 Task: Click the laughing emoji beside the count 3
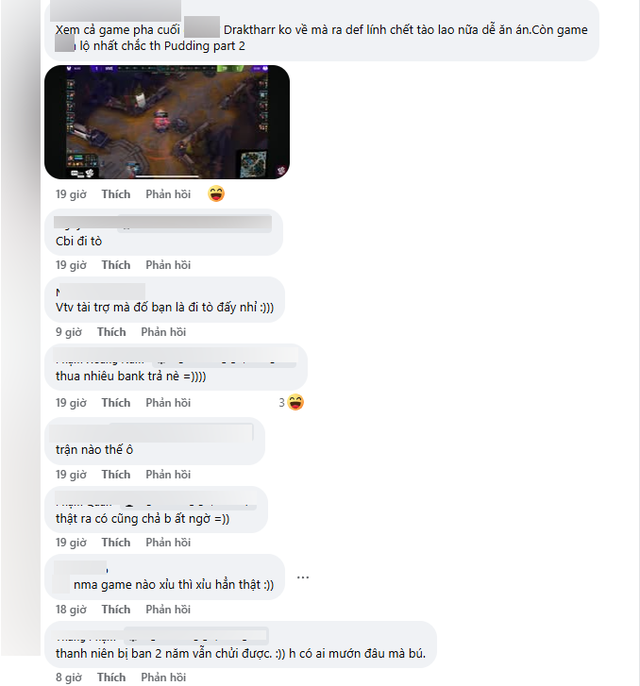pos(296,402)
